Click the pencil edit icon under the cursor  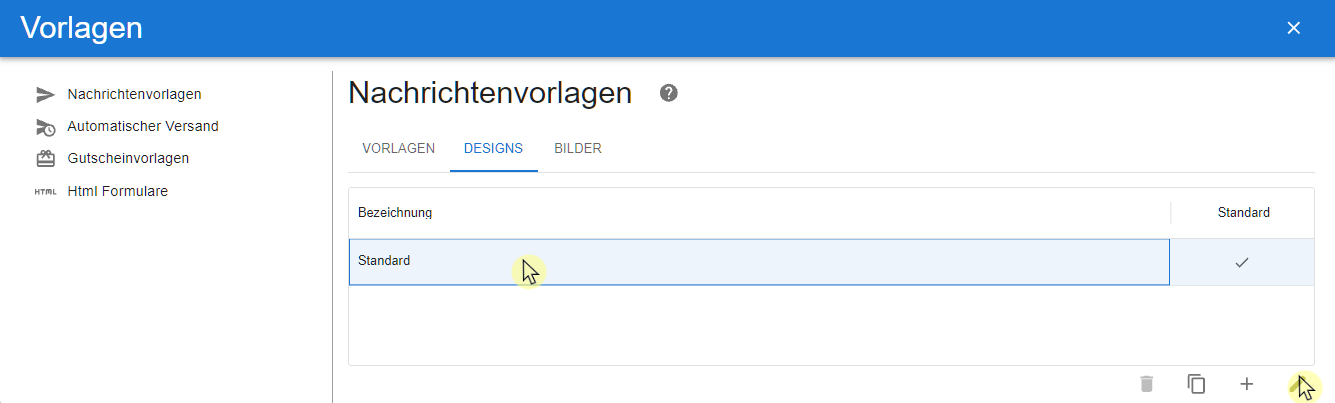point(1296,384)
